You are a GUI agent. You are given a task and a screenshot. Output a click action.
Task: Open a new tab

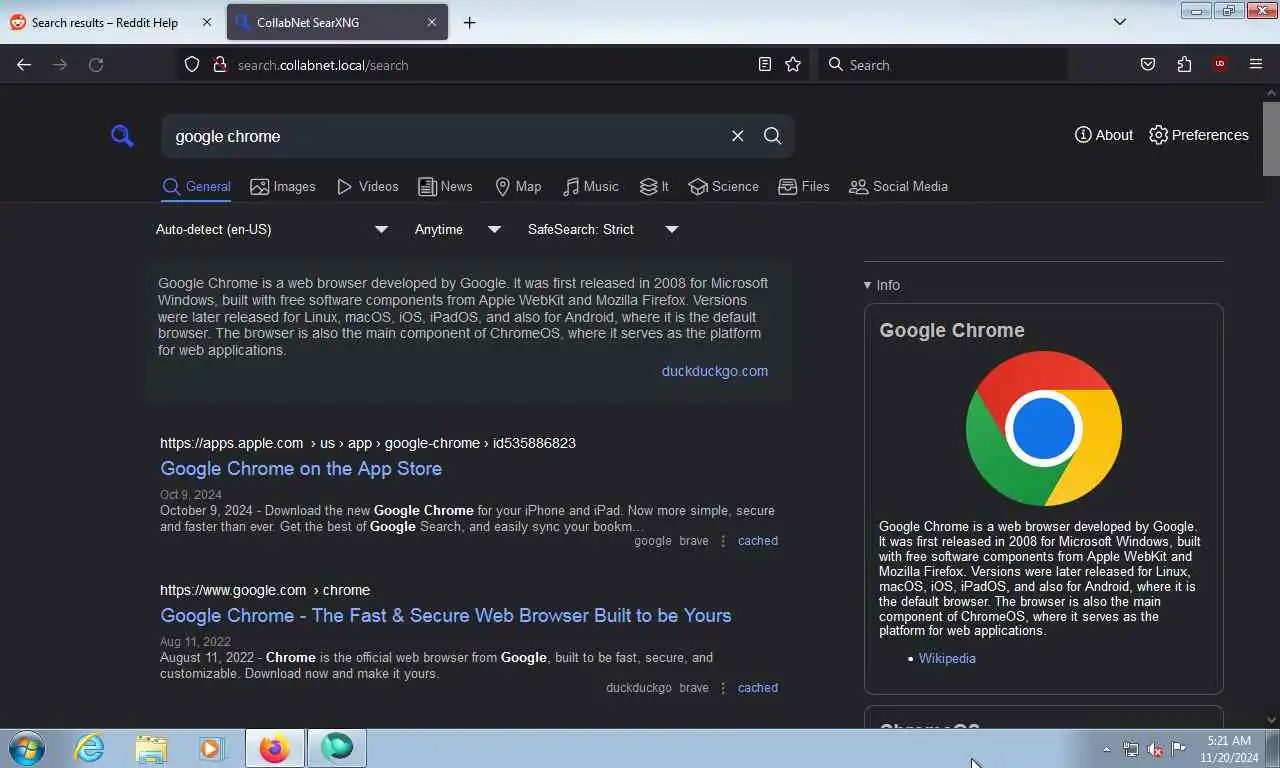pos(469,22)
